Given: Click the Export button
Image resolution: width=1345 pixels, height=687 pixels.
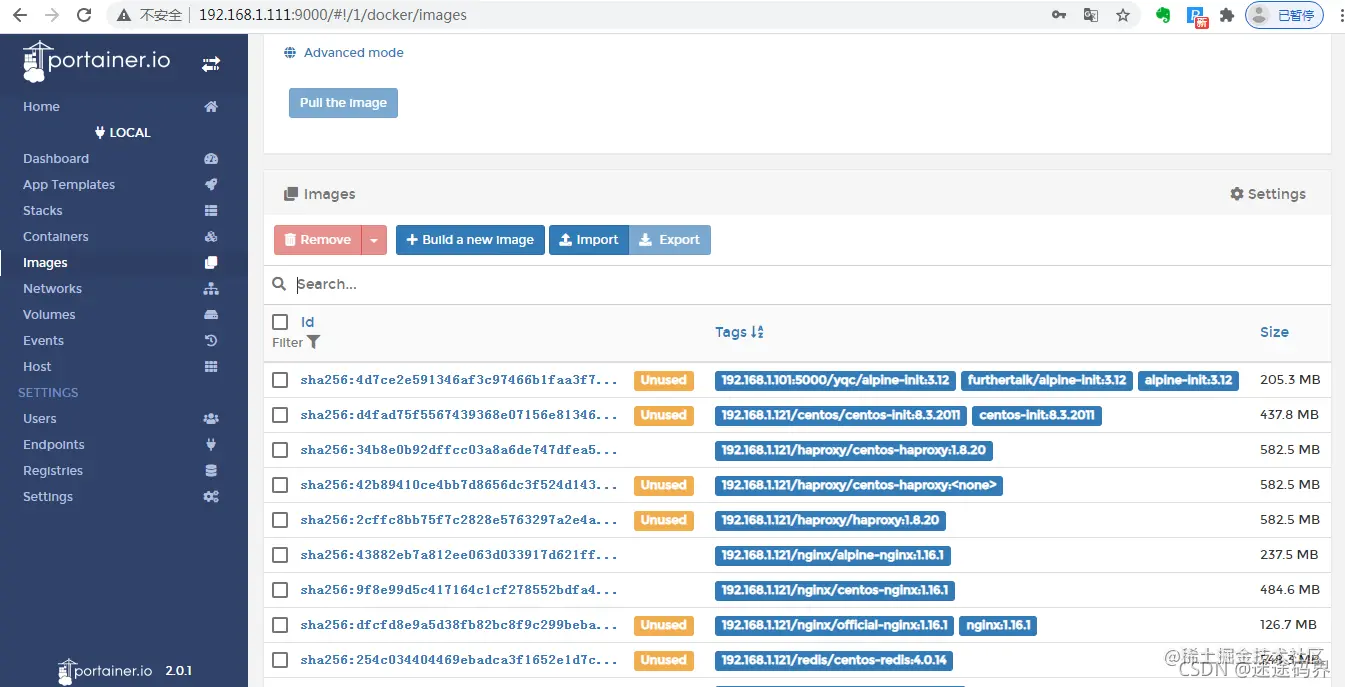Looking at the screenshot, I should pyautogui.click(x=670, y=240).
